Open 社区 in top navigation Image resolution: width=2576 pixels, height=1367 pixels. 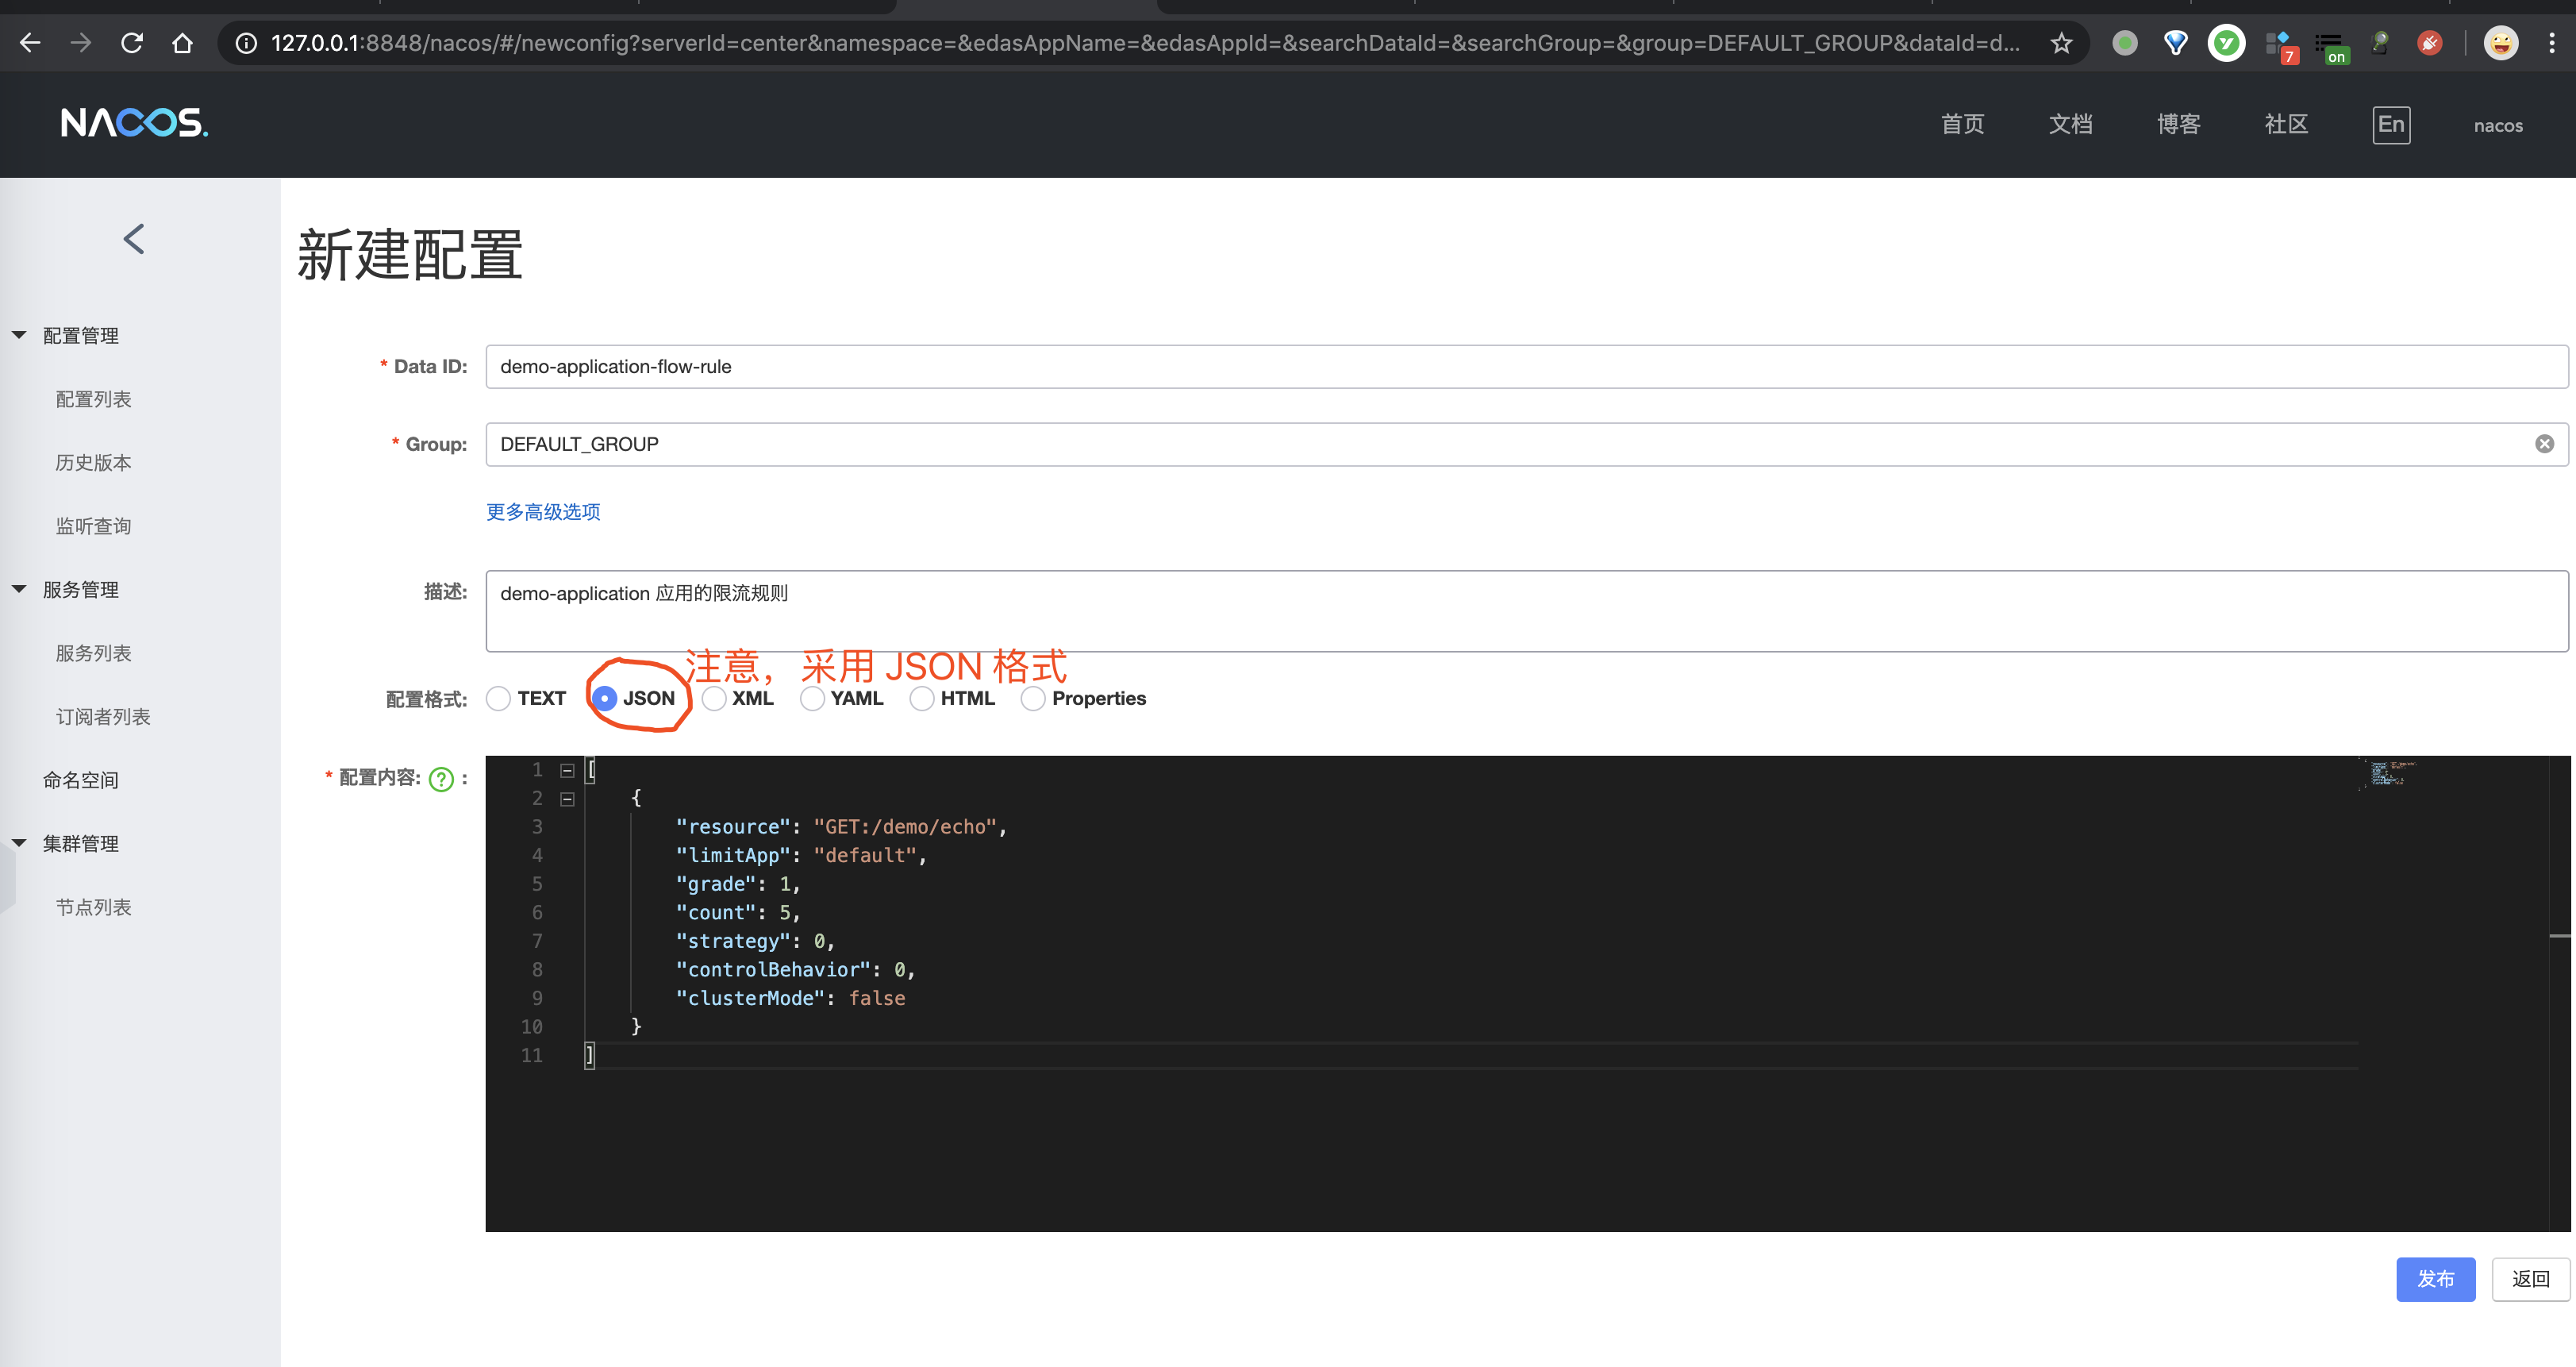2286,124
